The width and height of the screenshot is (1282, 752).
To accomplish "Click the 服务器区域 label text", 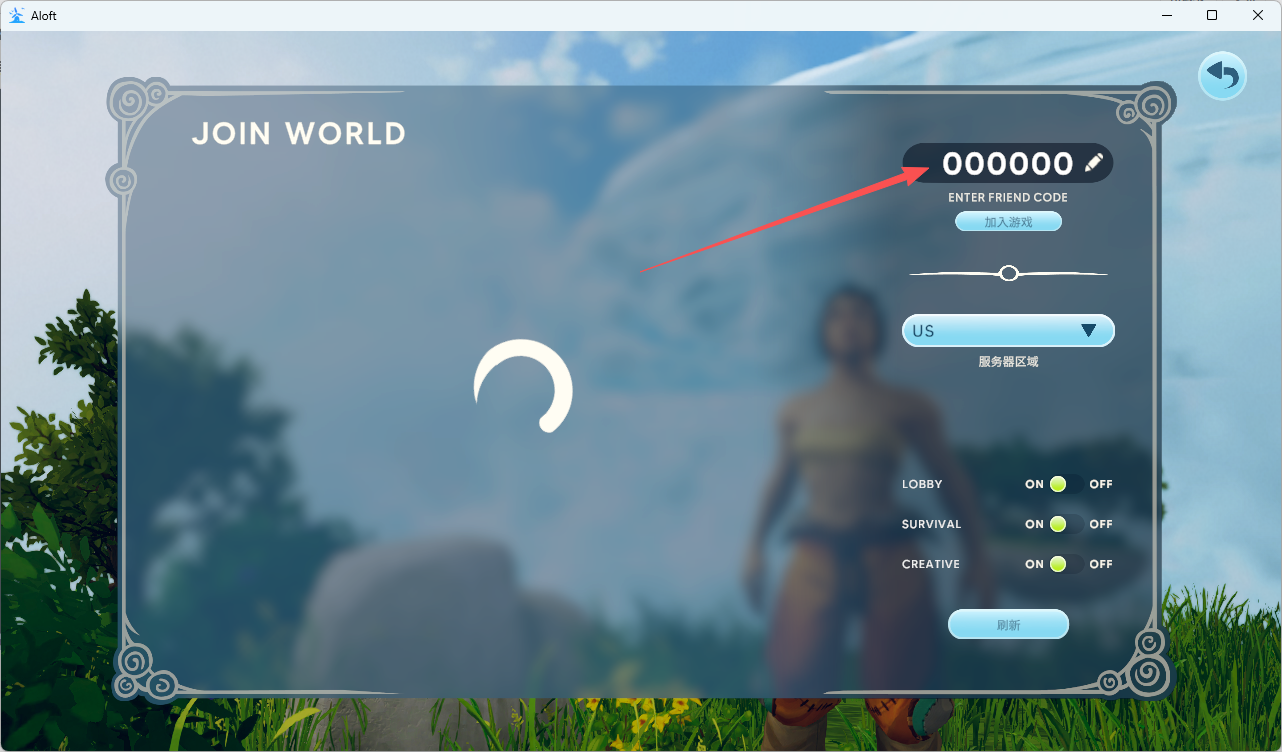I will [x=1008, y=362].
